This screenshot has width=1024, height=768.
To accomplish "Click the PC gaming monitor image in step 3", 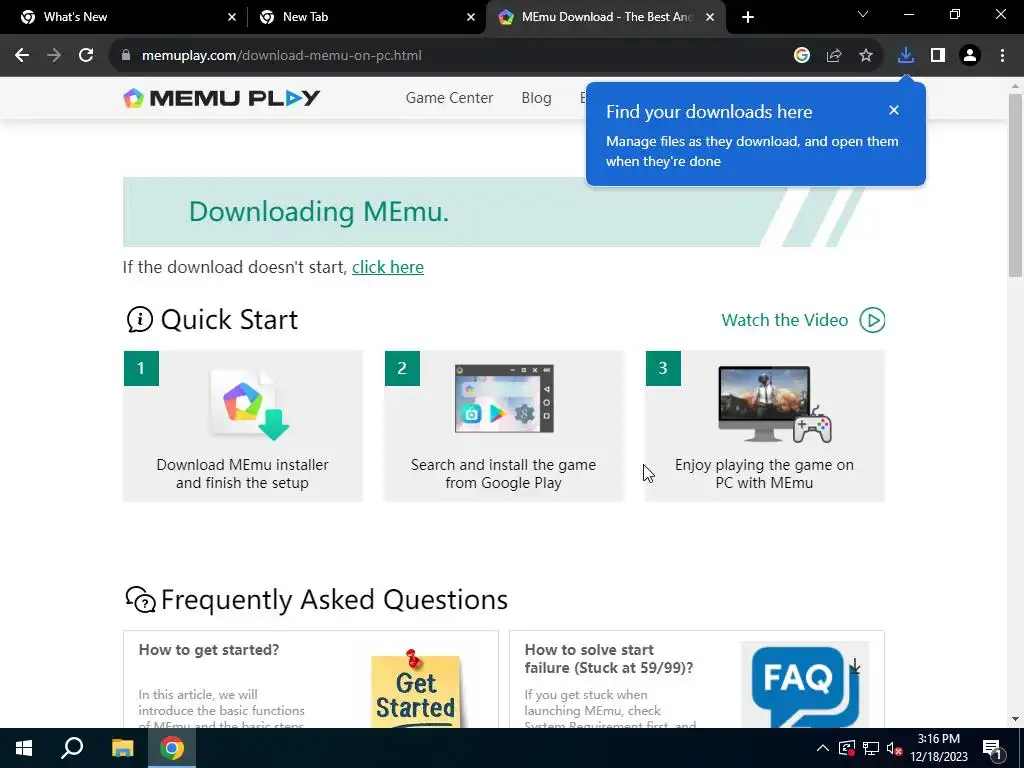I will tap(775, 404).
